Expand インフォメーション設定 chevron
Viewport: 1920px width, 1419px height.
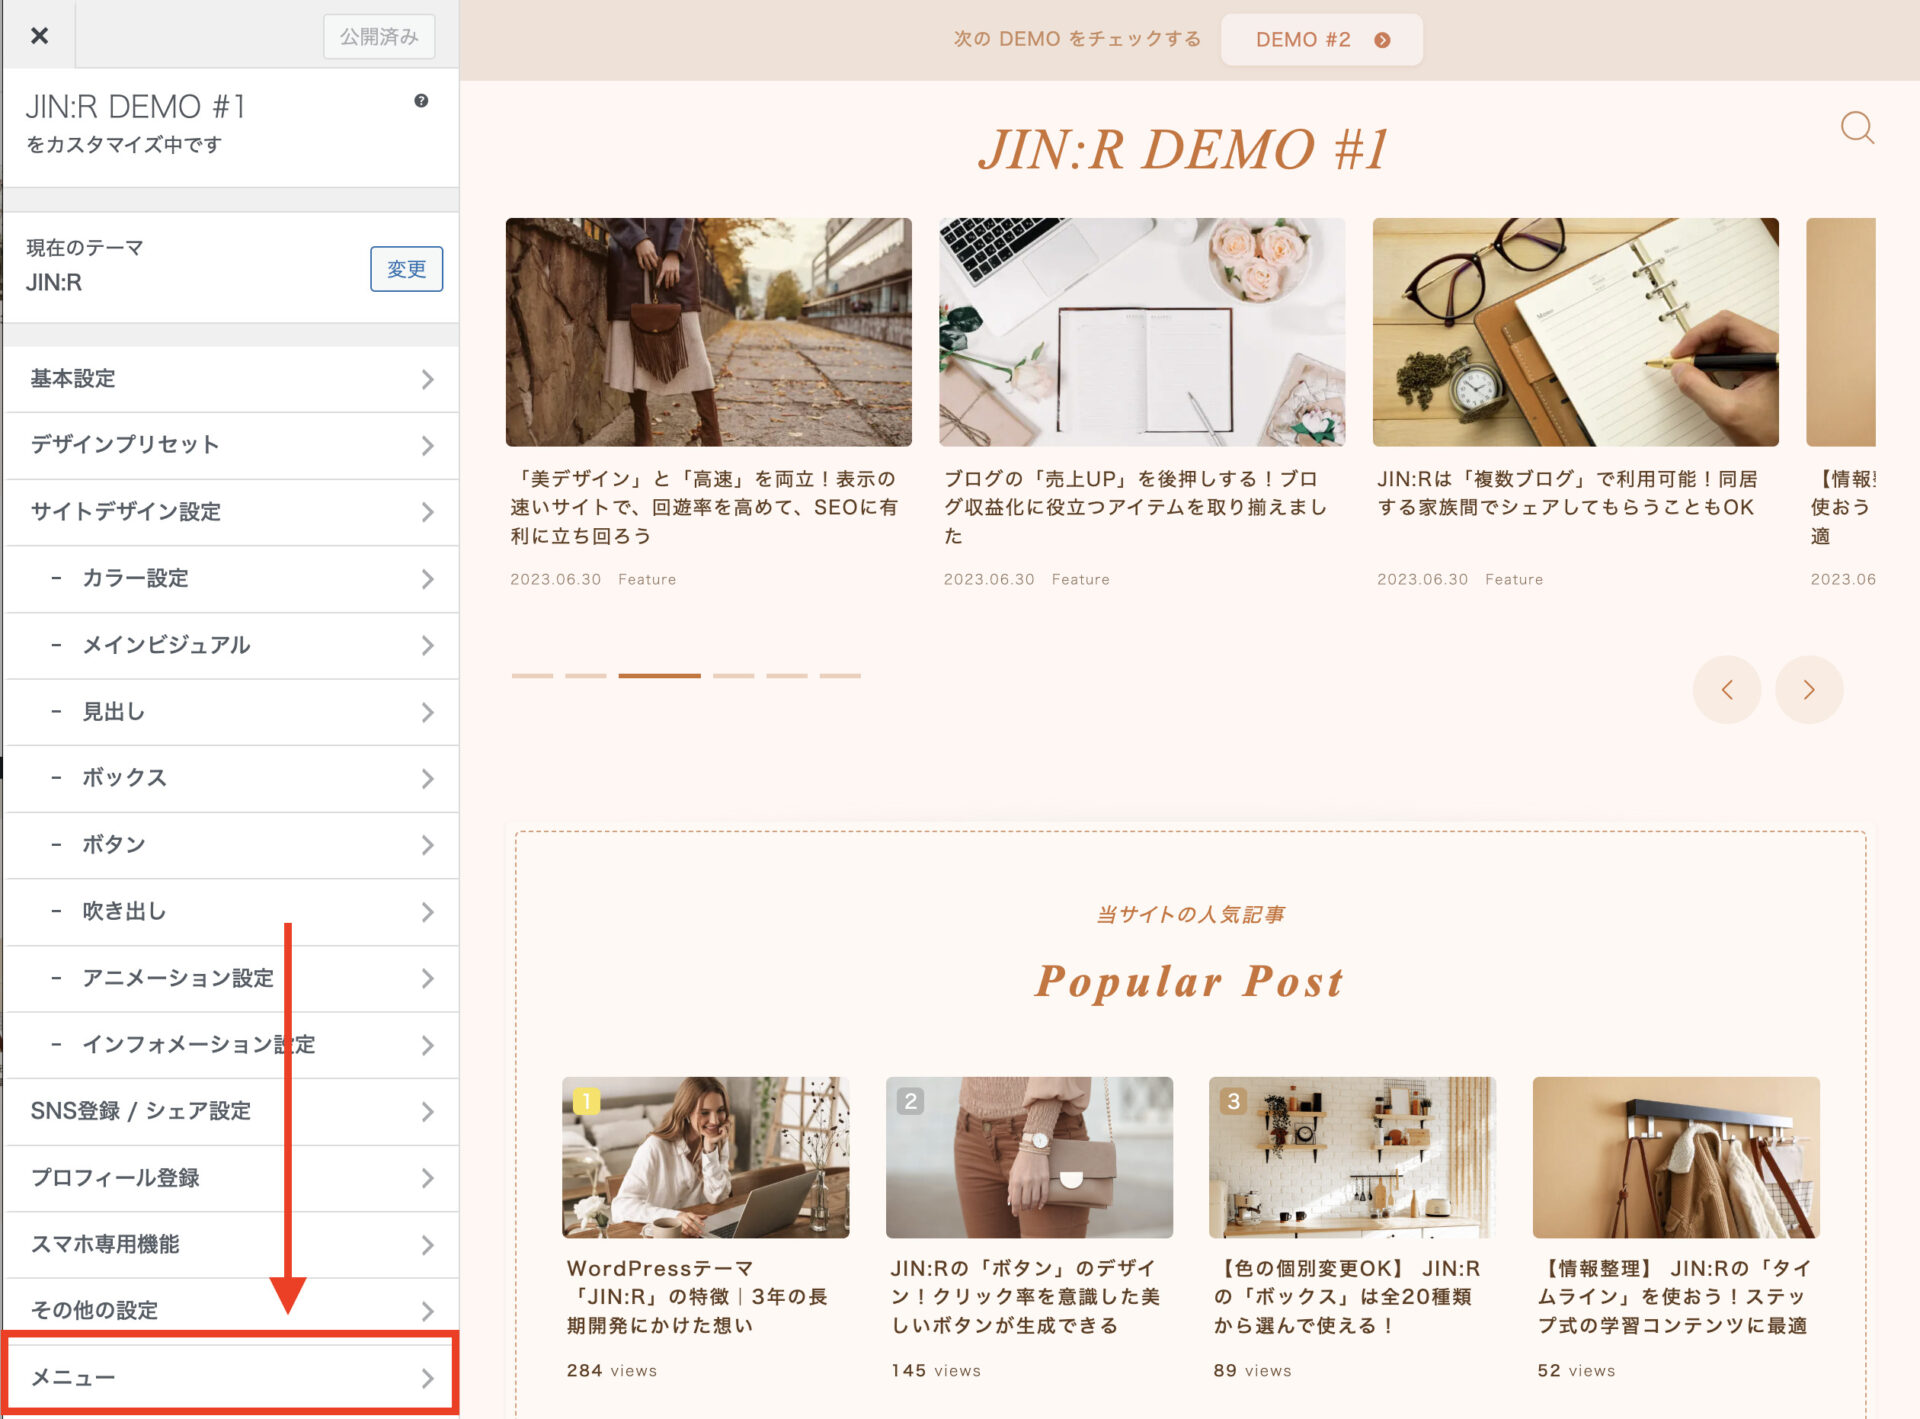(x=427, y=1045)
